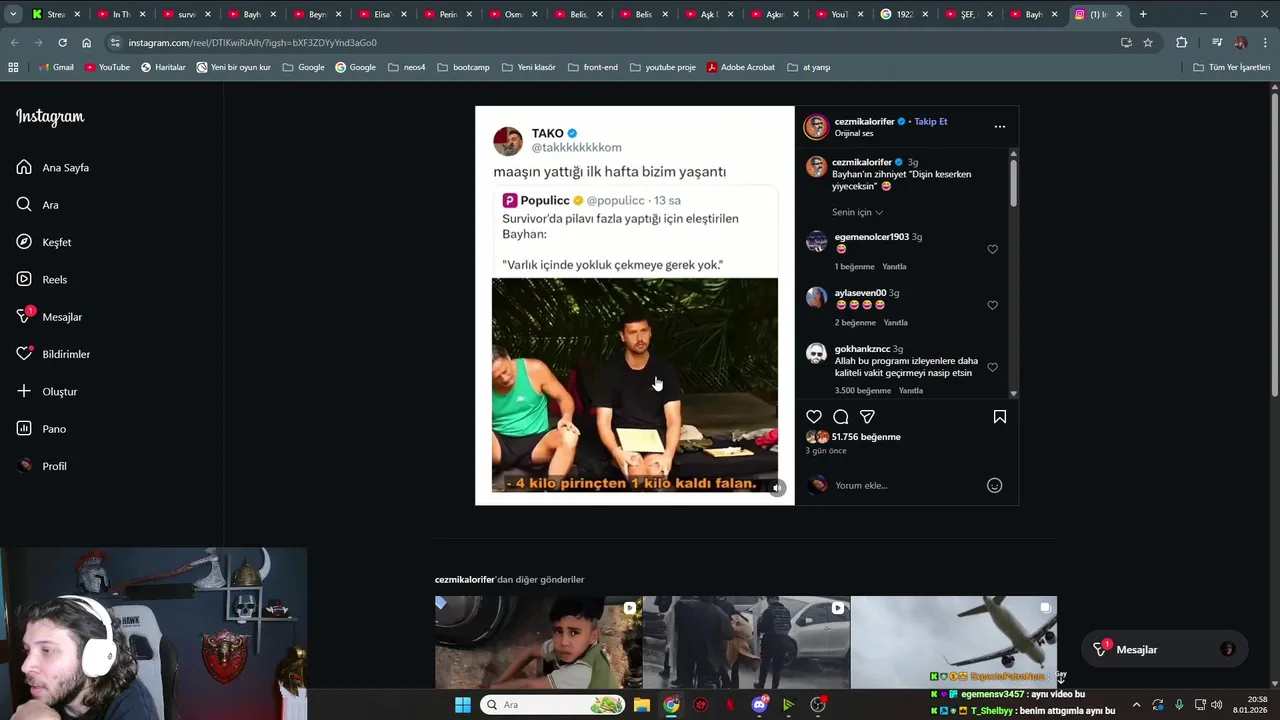1280x720 pixels.
Task: Open Chrome extensions puzzle icon
Action: pos(1181,43)
